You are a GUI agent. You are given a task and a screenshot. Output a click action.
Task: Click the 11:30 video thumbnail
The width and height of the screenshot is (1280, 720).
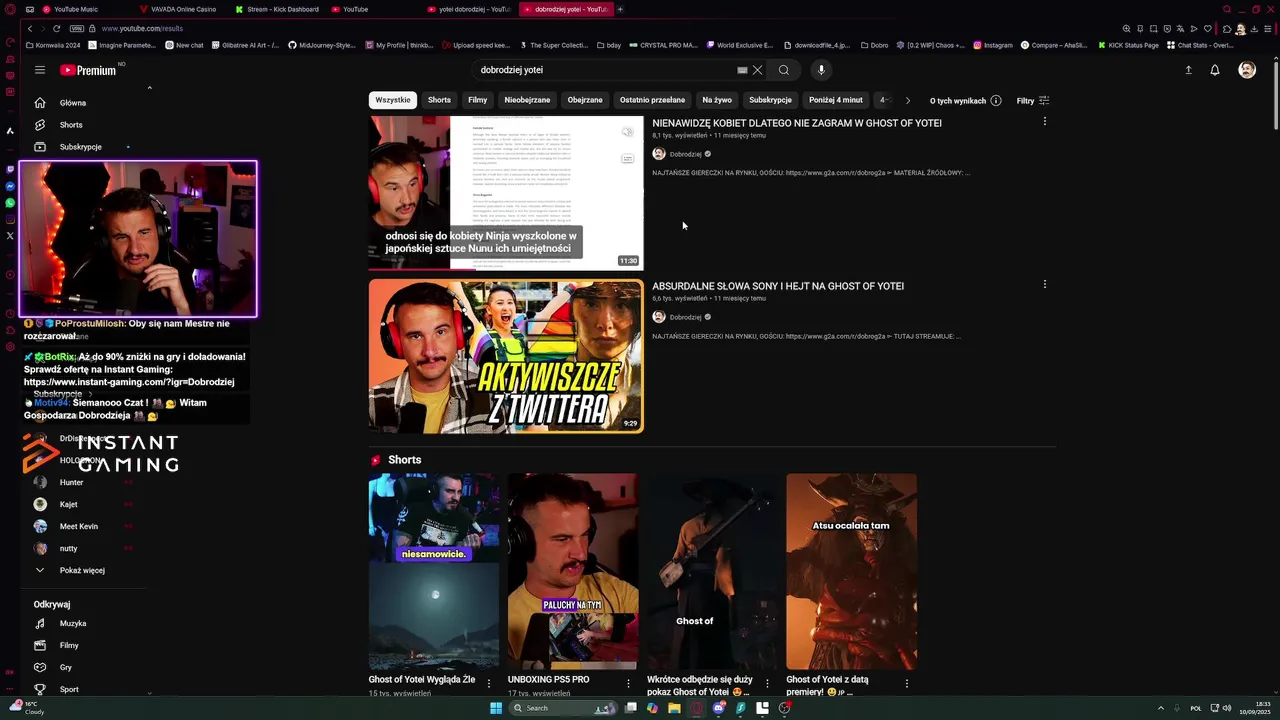coord(506,193)
